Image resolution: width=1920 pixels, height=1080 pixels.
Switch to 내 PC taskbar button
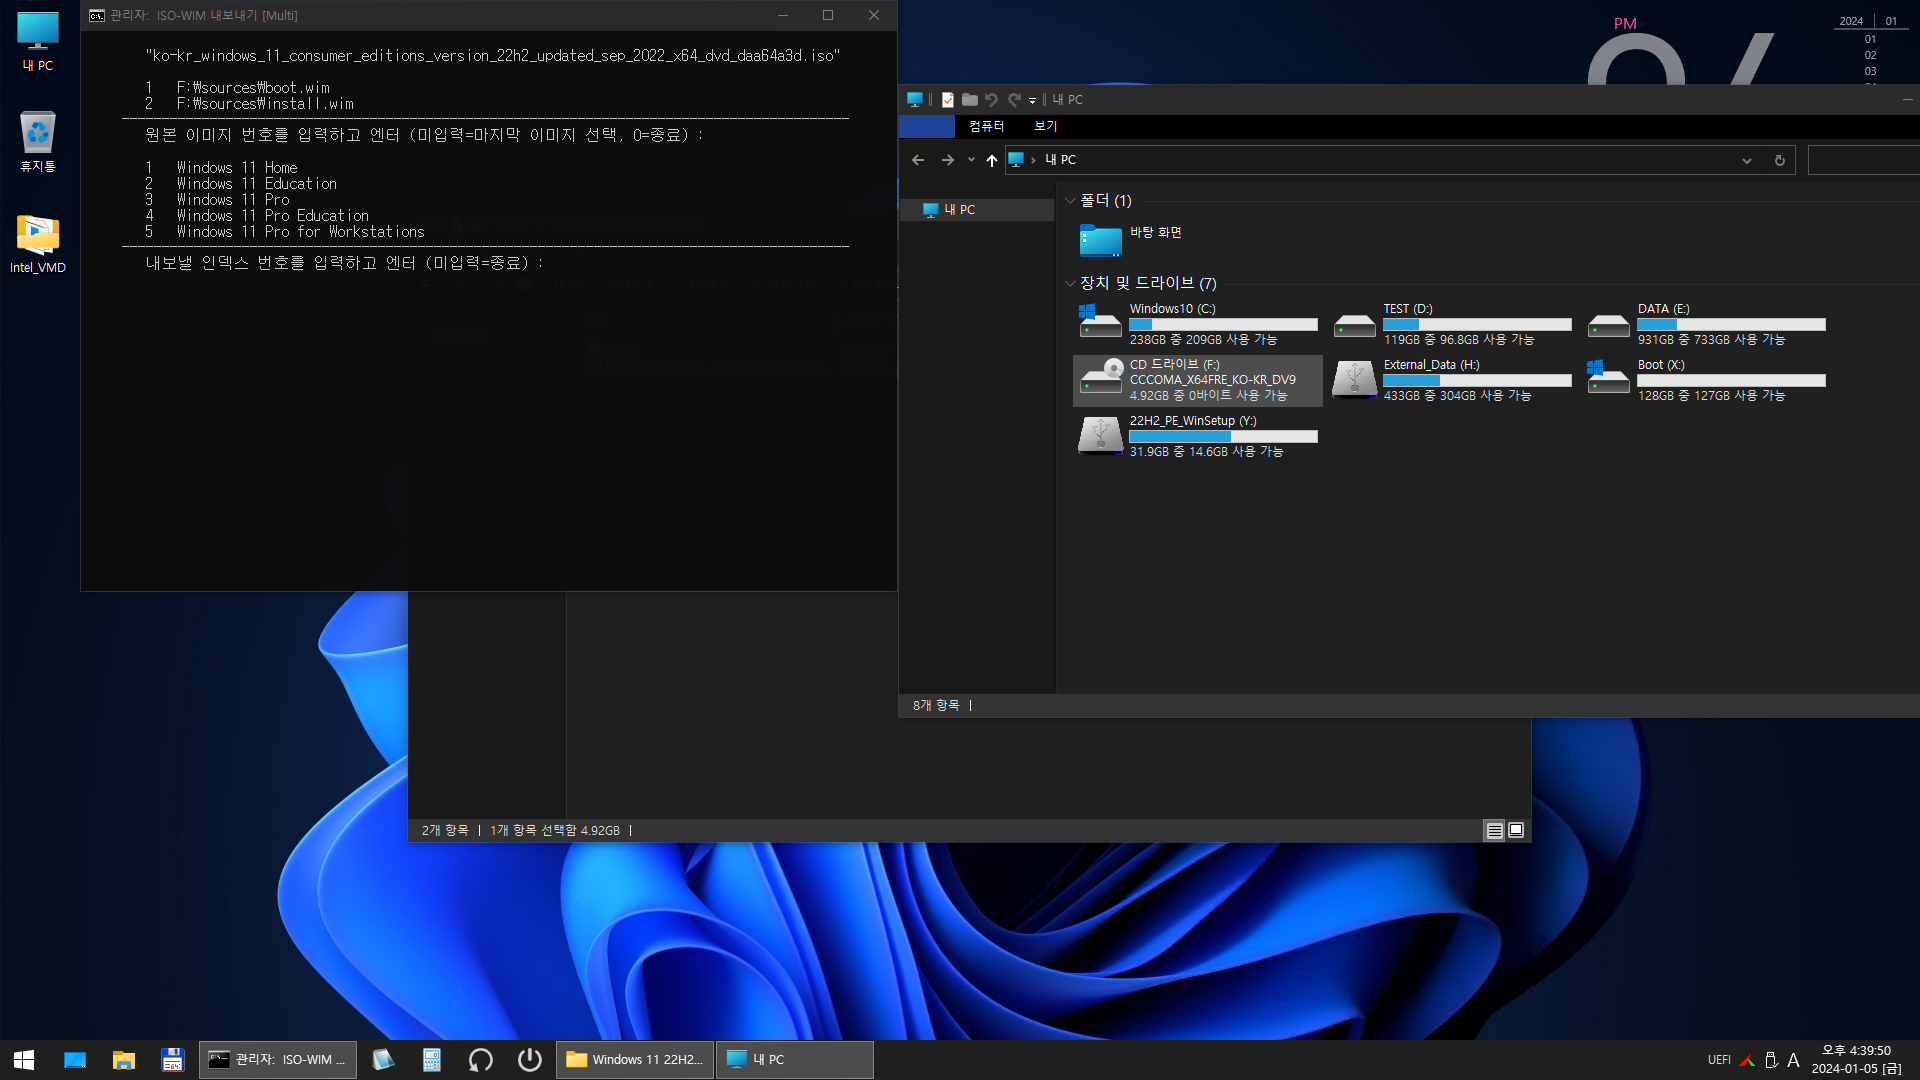[795, 1060]
